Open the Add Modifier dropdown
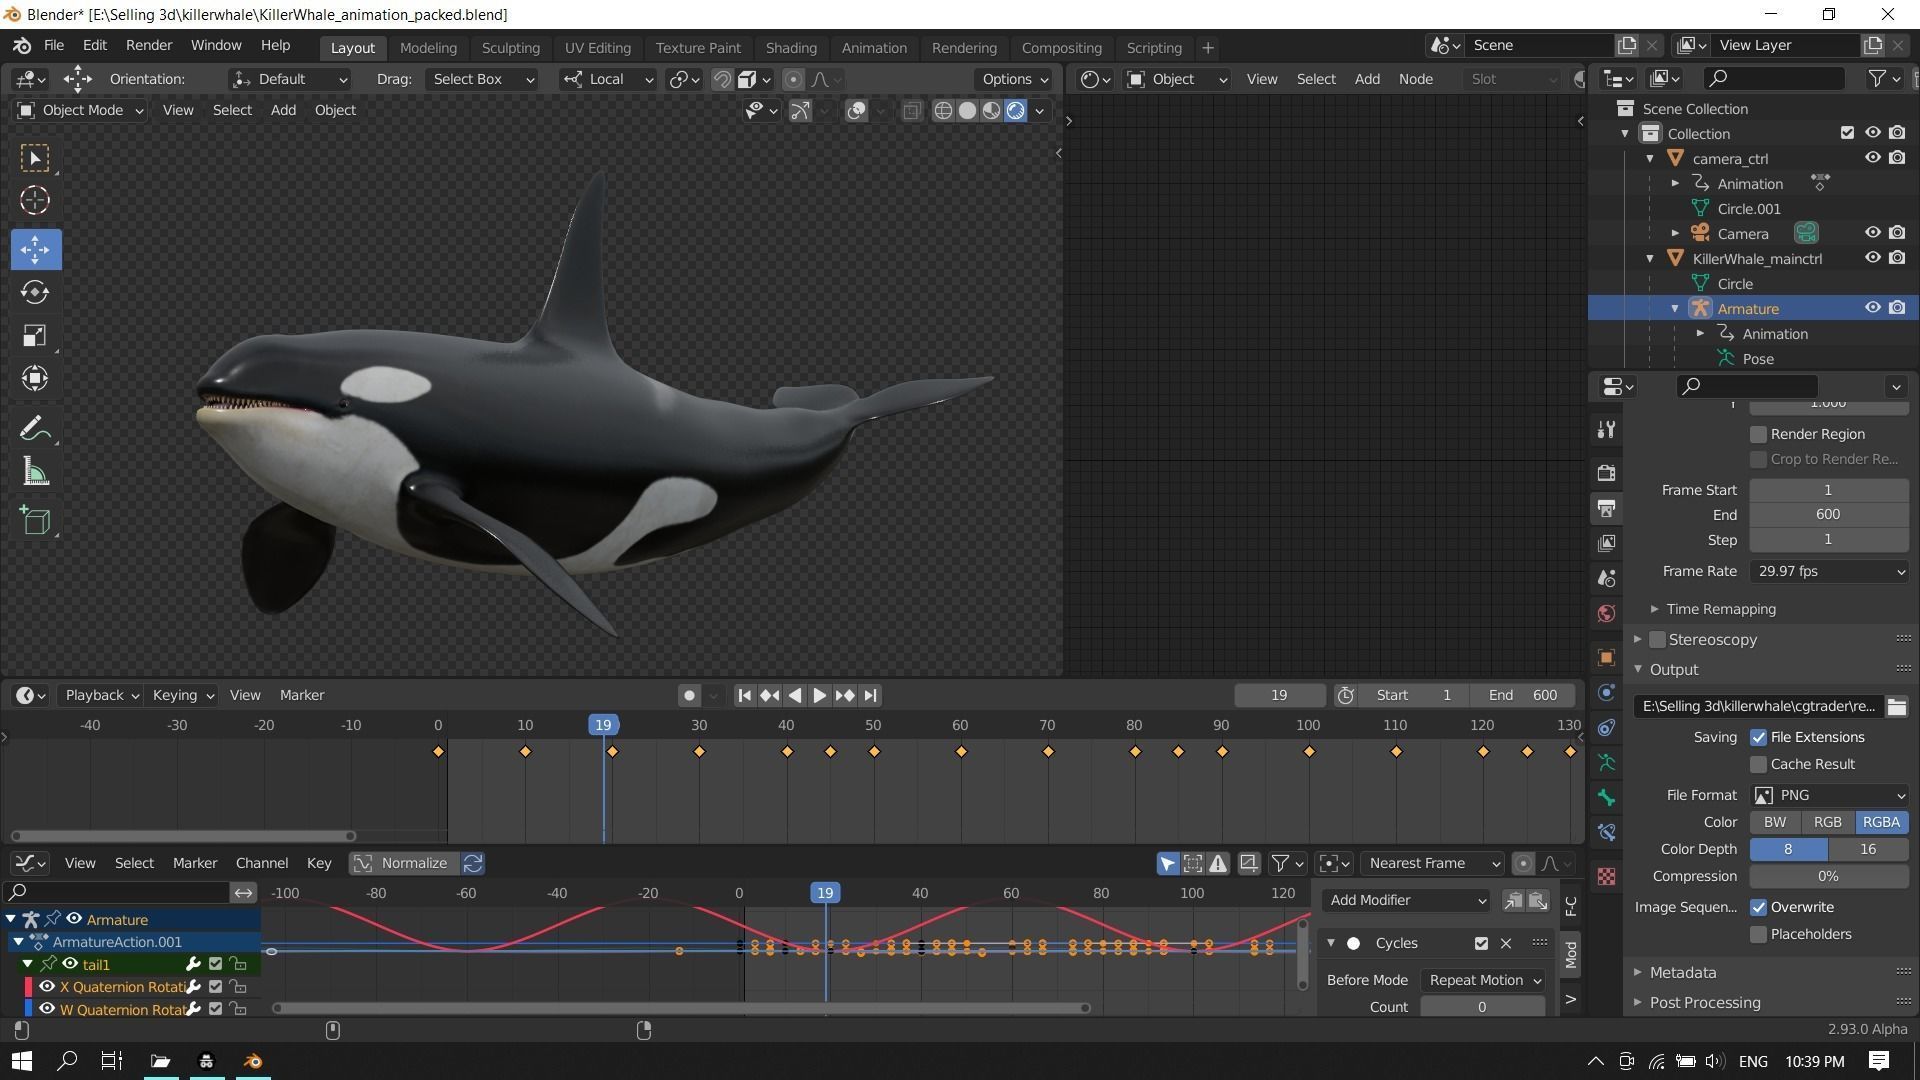Screen dimensions: 1920x1080 coord(1405,900)
